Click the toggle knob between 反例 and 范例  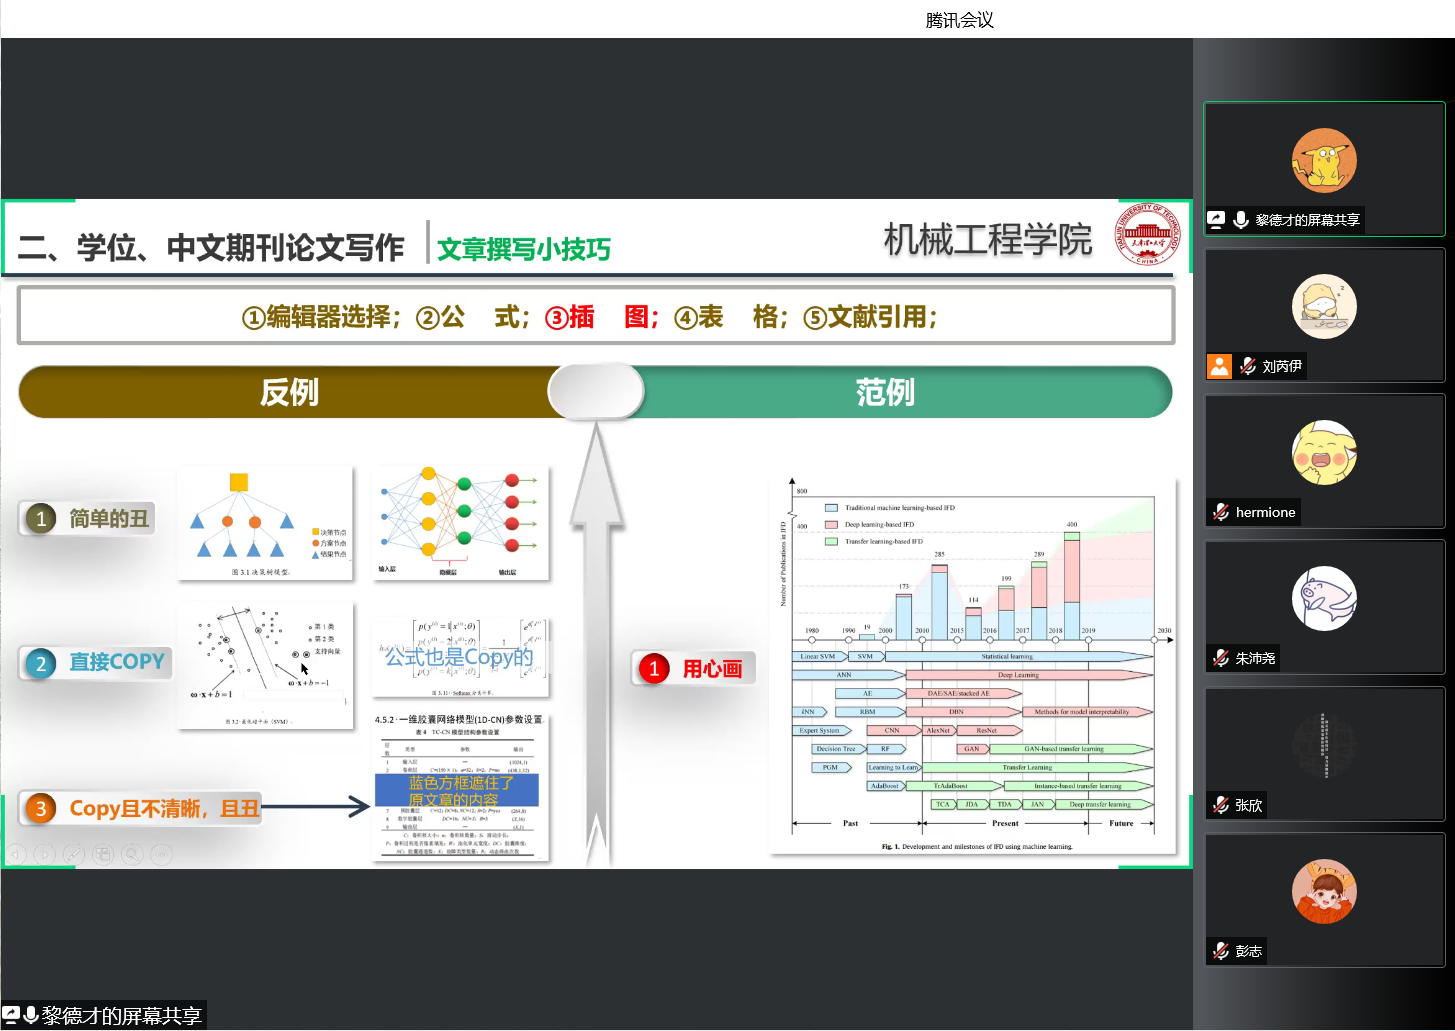point(596,391)
